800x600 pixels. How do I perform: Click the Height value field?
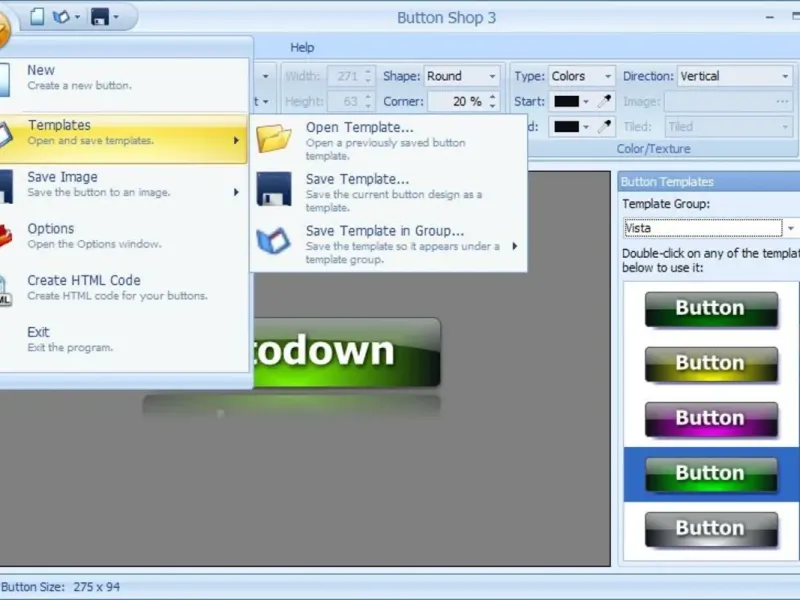pyautogui.click(x=346, y=101)
